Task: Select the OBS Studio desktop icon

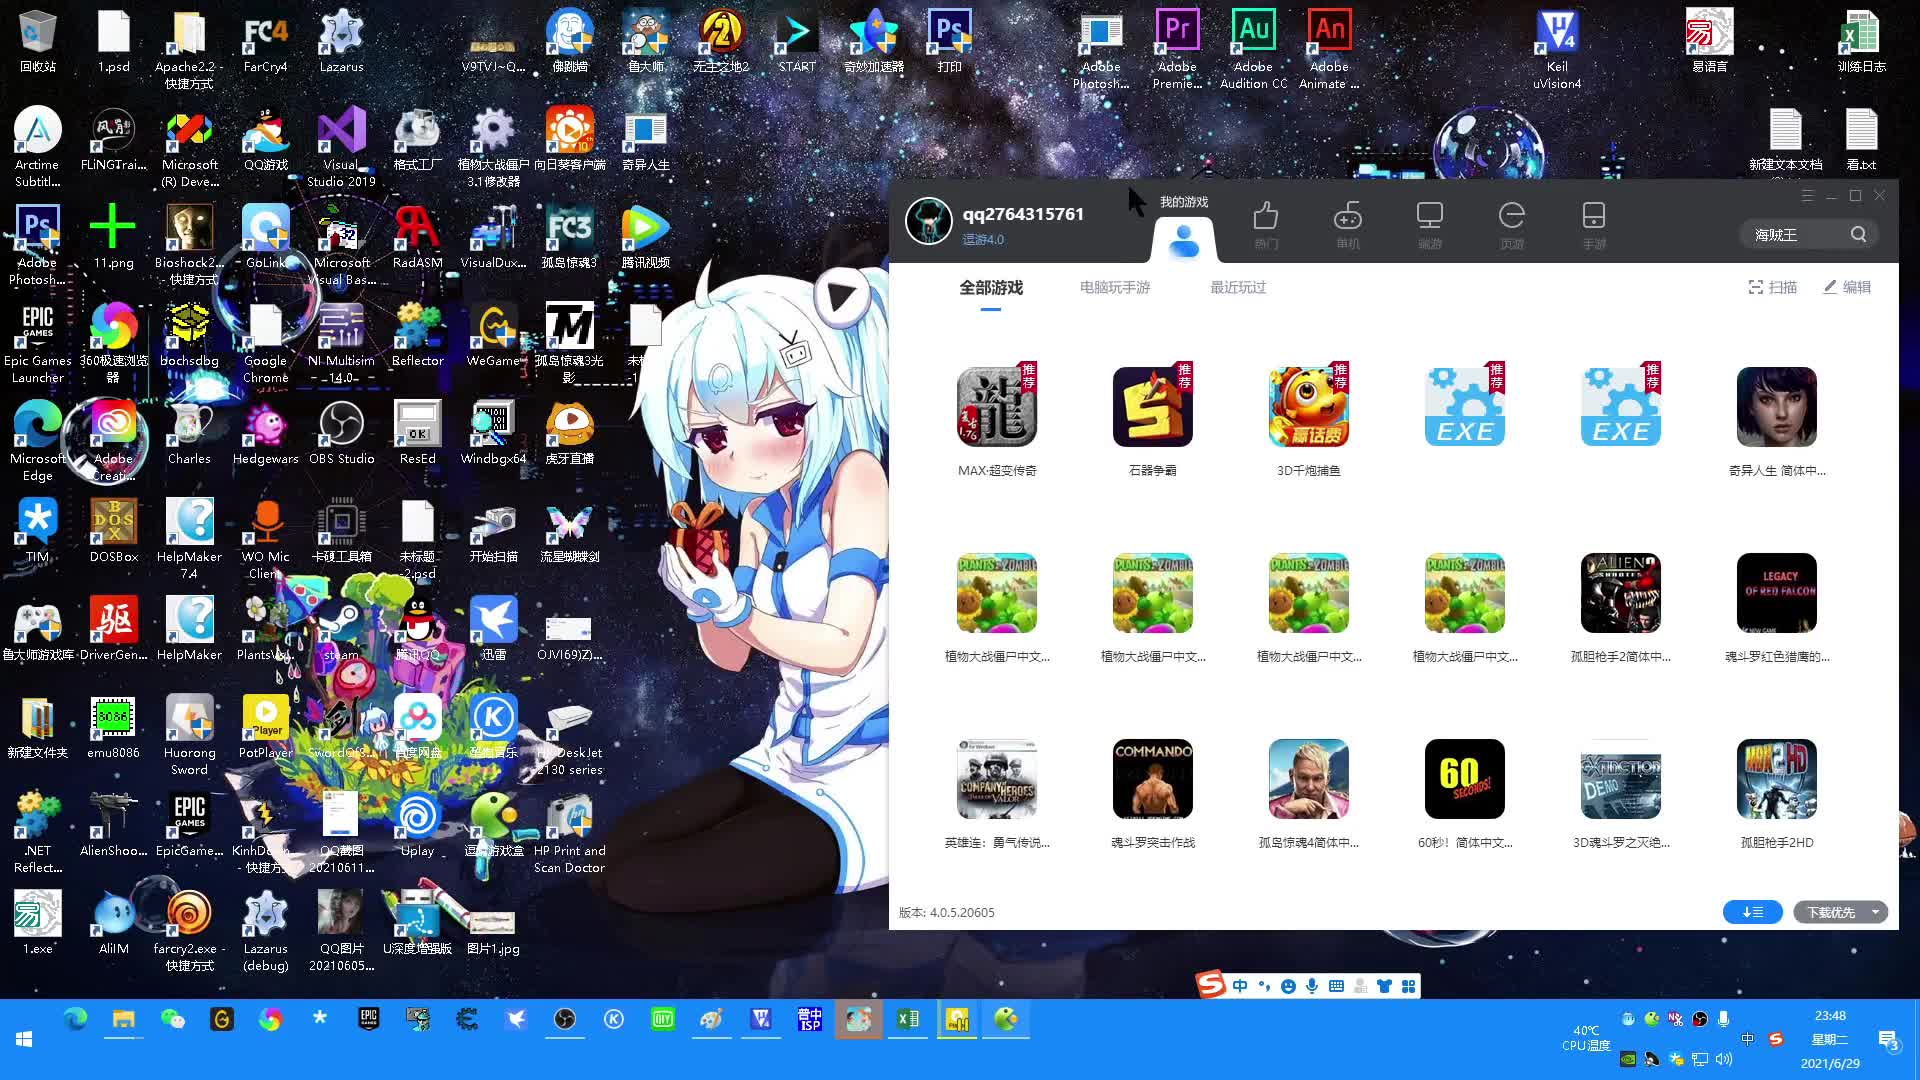Action: 341,434
